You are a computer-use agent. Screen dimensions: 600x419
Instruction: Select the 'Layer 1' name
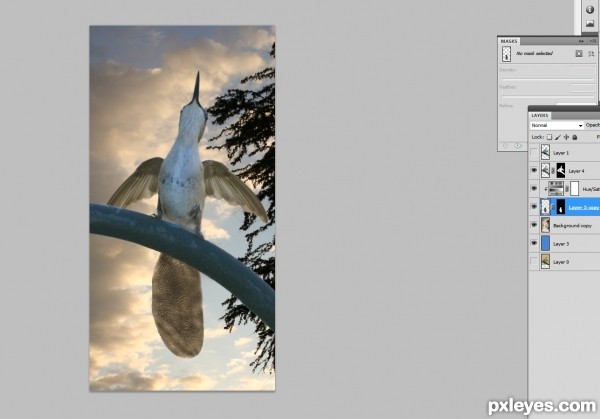(561, 153)
